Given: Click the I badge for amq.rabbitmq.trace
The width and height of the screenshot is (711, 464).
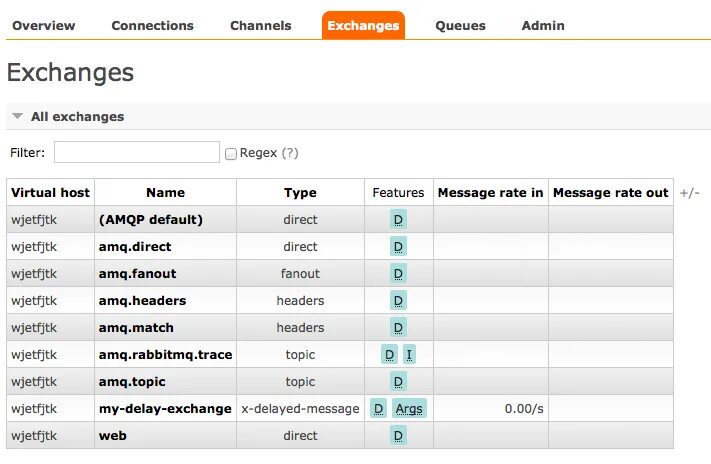Looking at the screenshot, I should pyautogui.click(x=409, y=355).
